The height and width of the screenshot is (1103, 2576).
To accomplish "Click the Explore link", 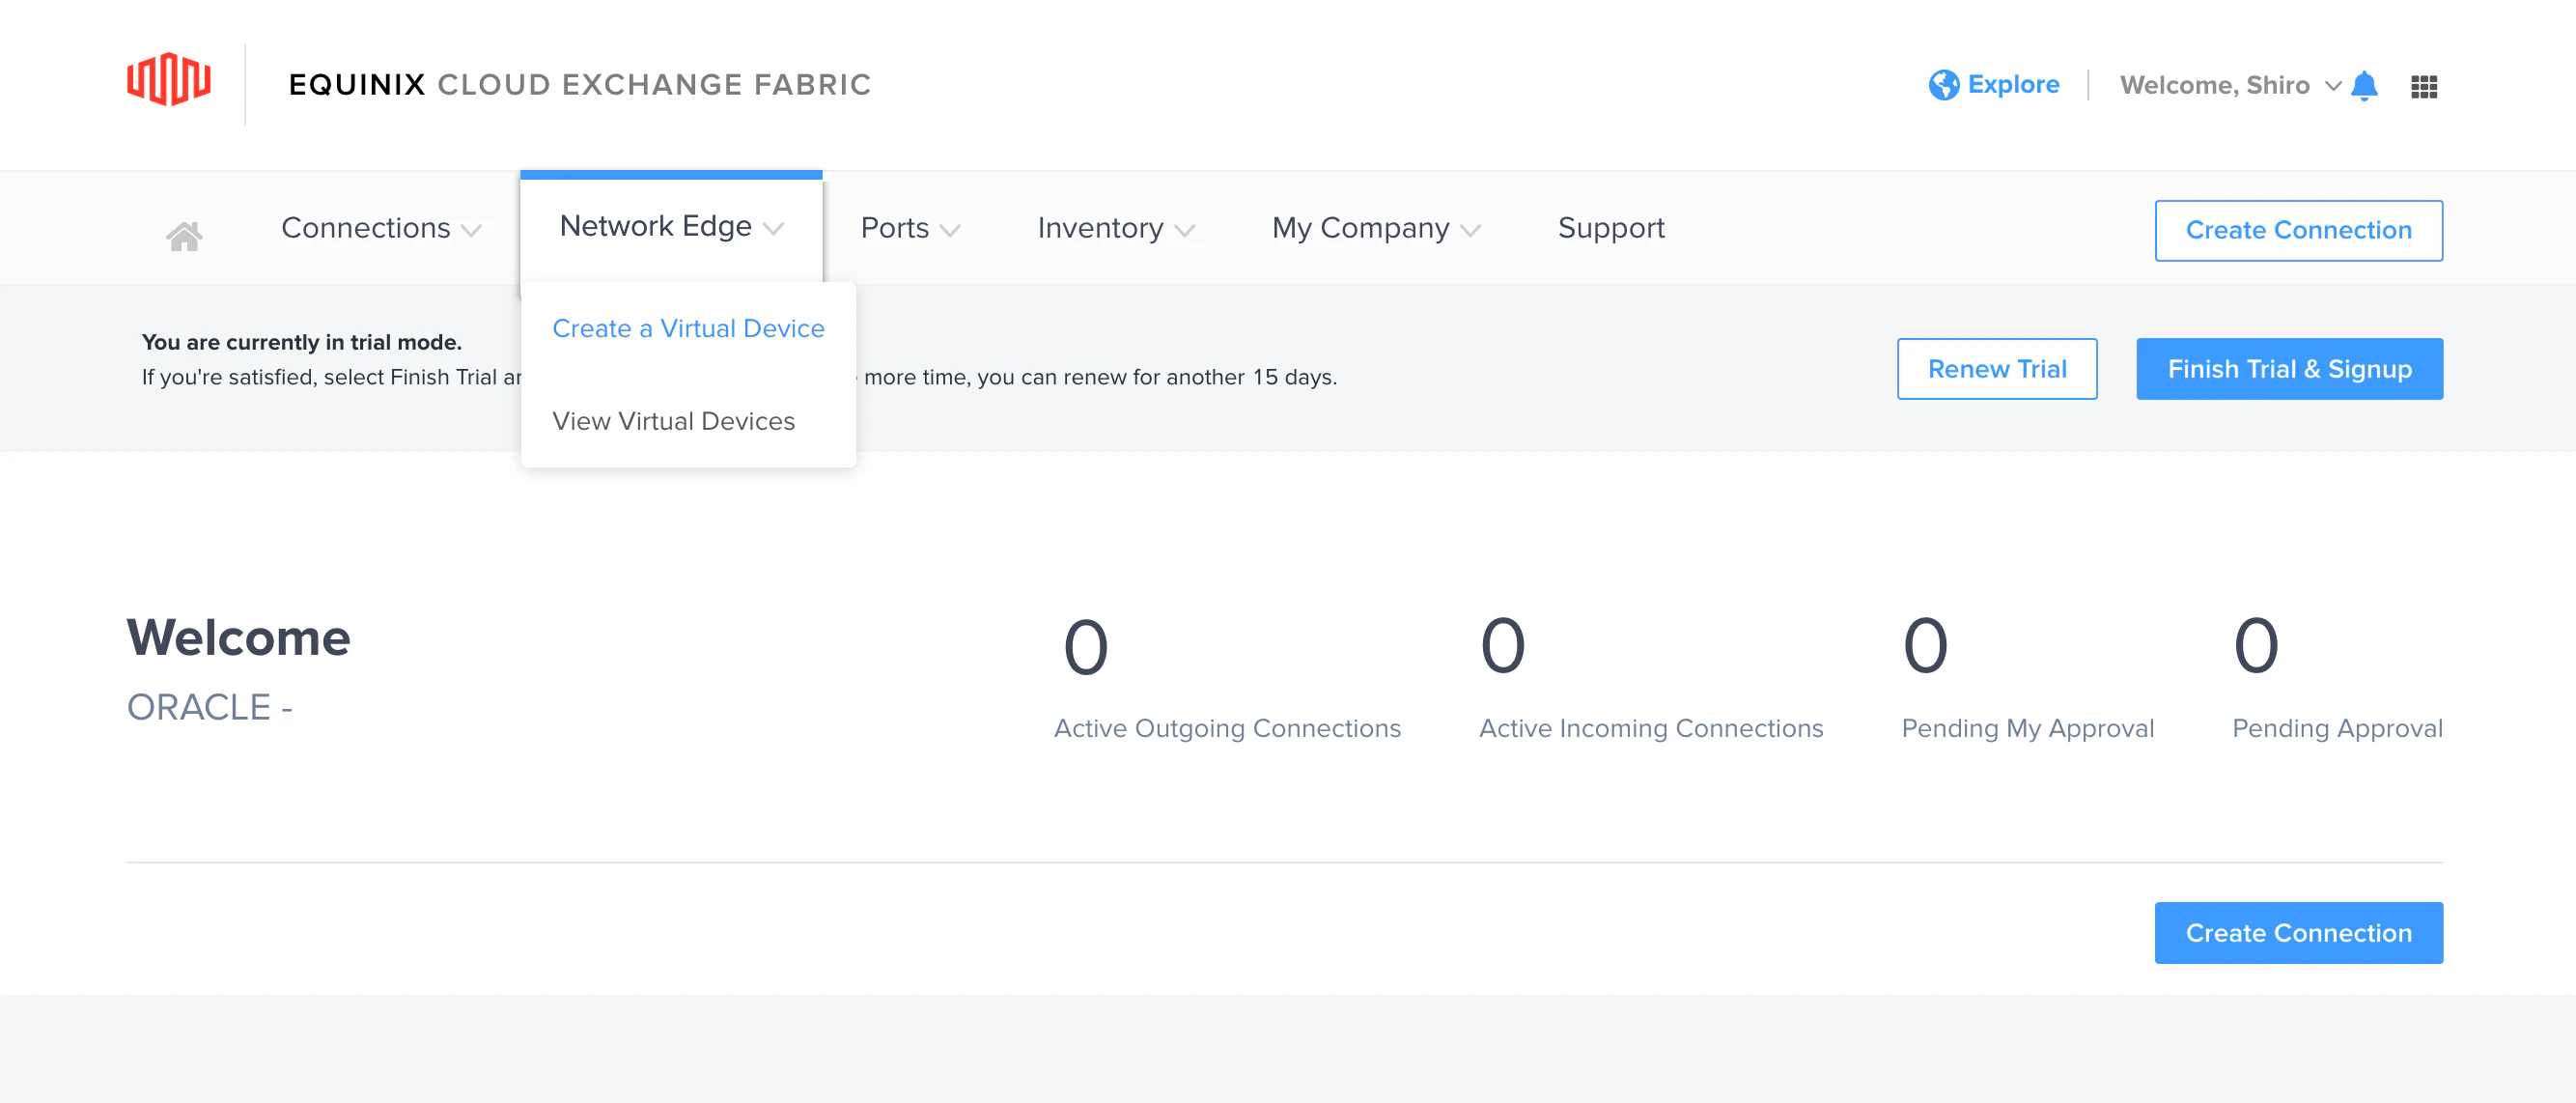I will 2012,85.
